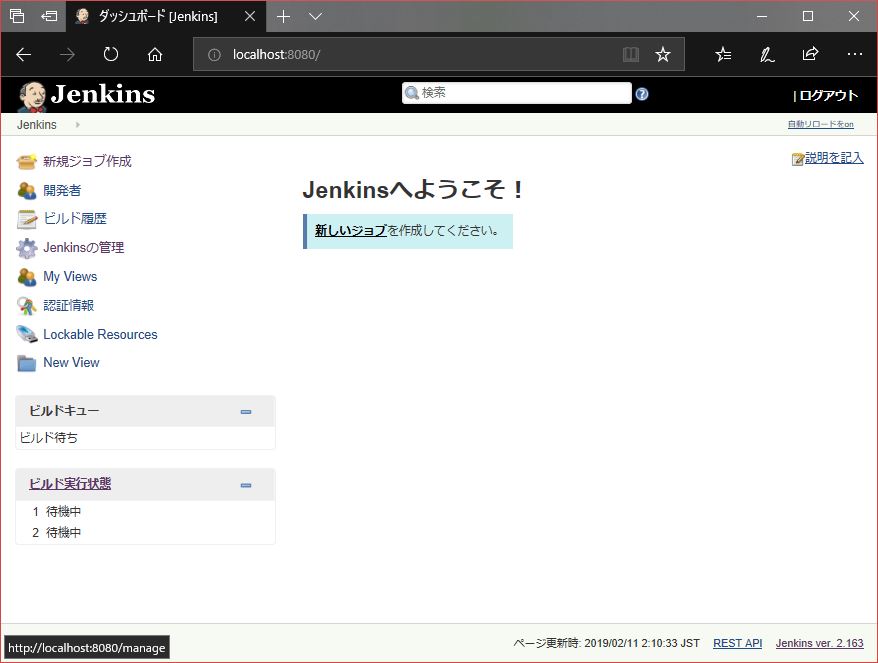Click the search help question mark icon

[x=642, y=94]
